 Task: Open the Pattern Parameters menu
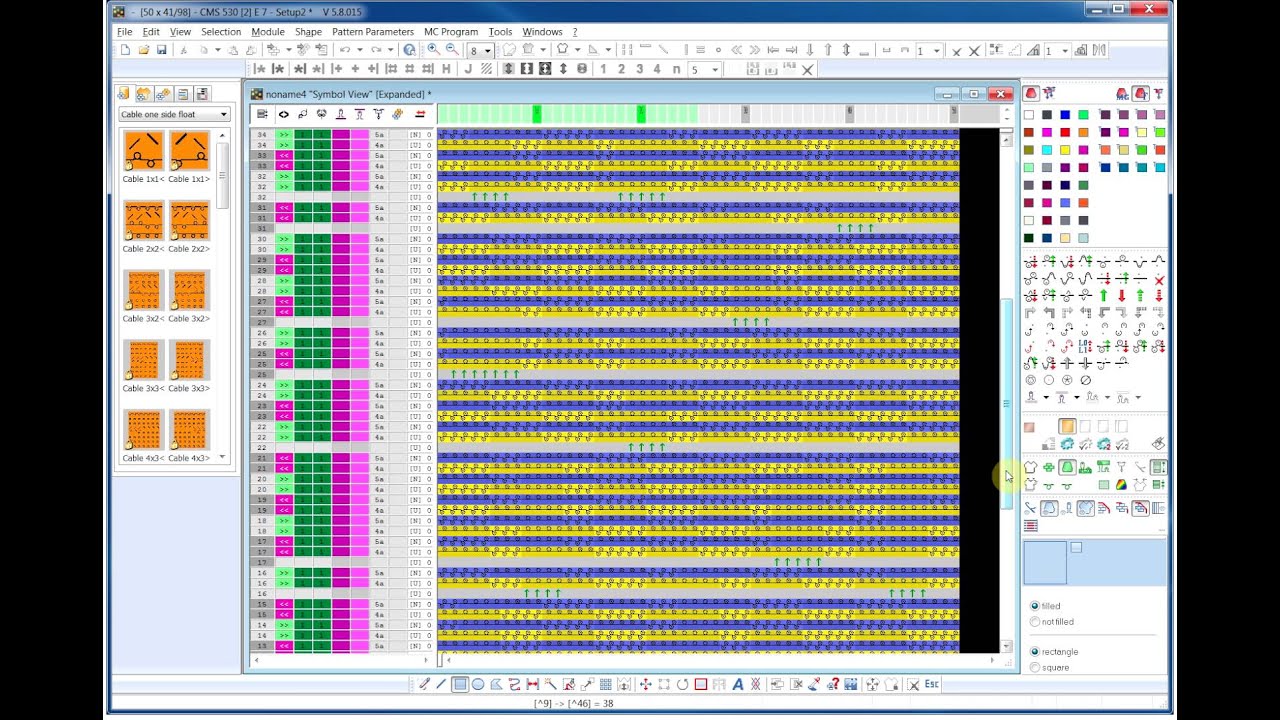372,32
